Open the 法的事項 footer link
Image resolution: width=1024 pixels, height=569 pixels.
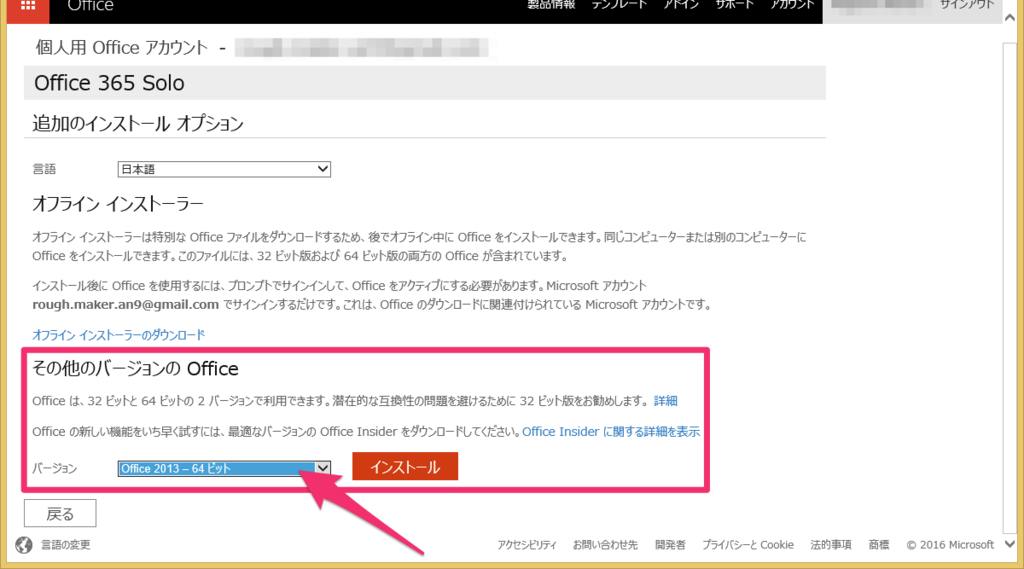point(831,545)
